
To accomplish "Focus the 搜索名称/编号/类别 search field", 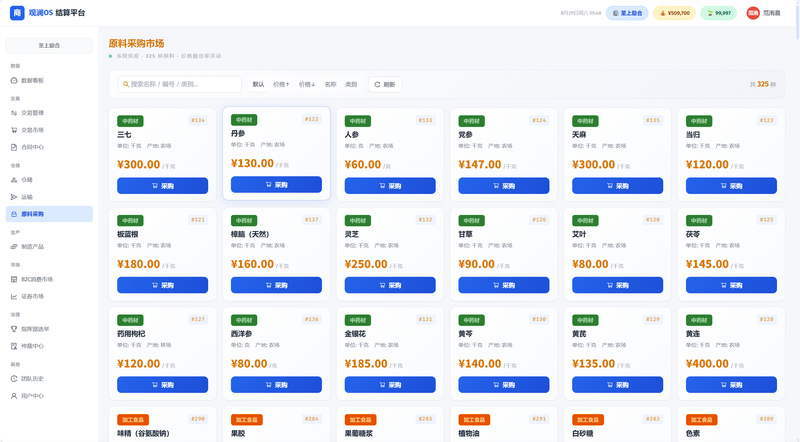I will 180,84.
